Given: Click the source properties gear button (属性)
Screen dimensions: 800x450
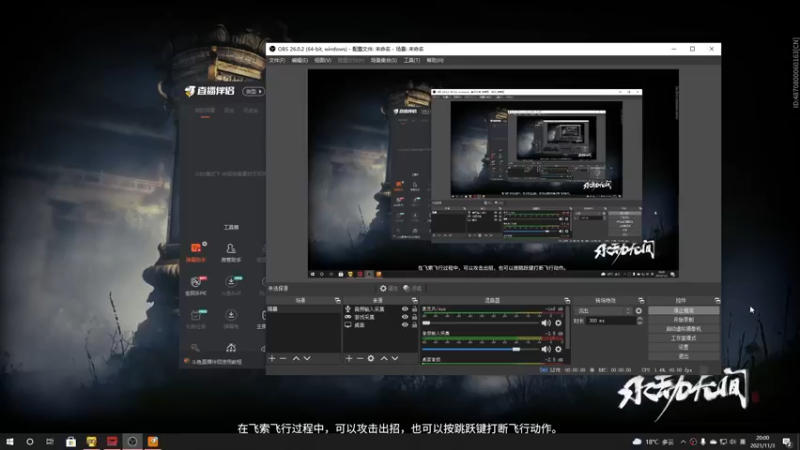Looking at the screenshot, I should tap(388, 288).
